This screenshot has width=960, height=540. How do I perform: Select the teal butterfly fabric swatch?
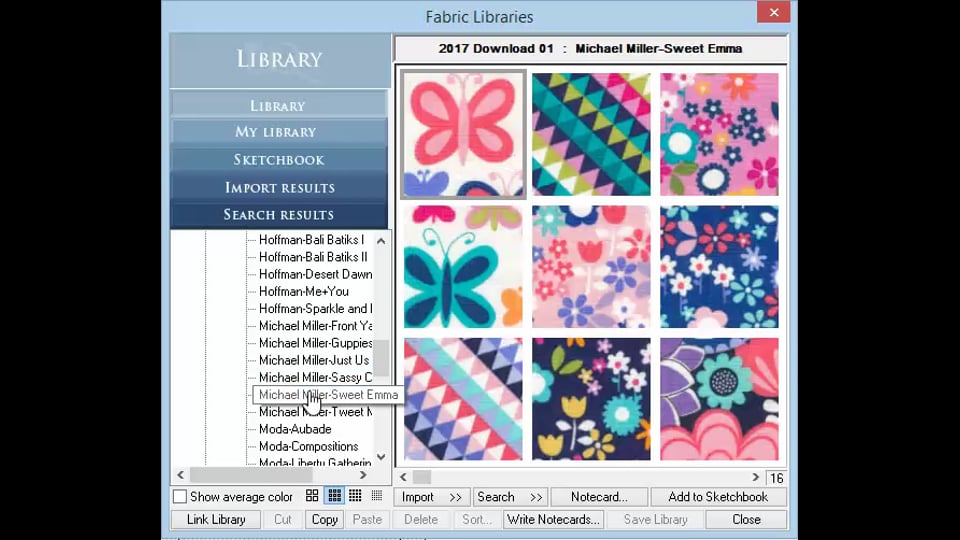point(463,266)
